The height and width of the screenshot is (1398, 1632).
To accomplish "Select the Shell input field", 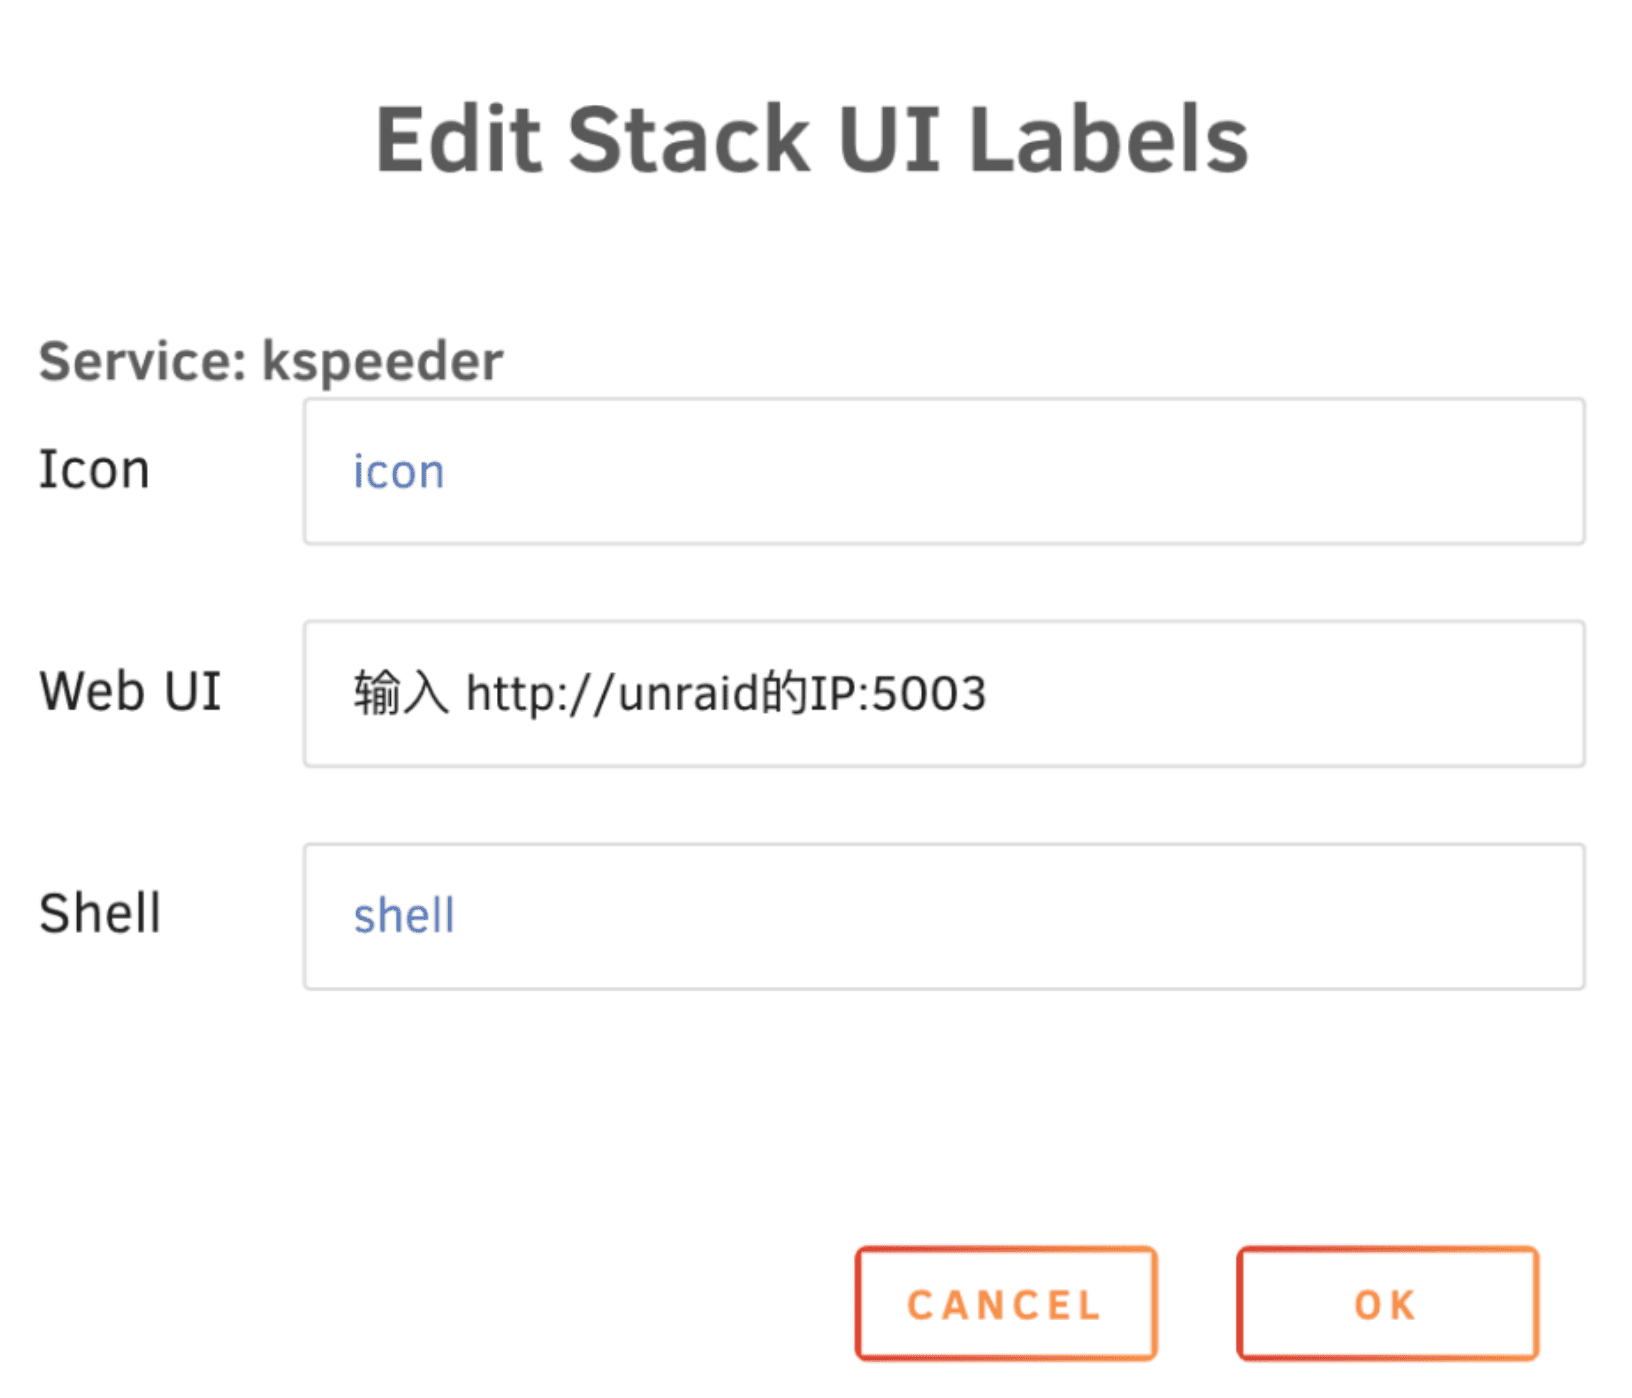I will click(943, 916).
